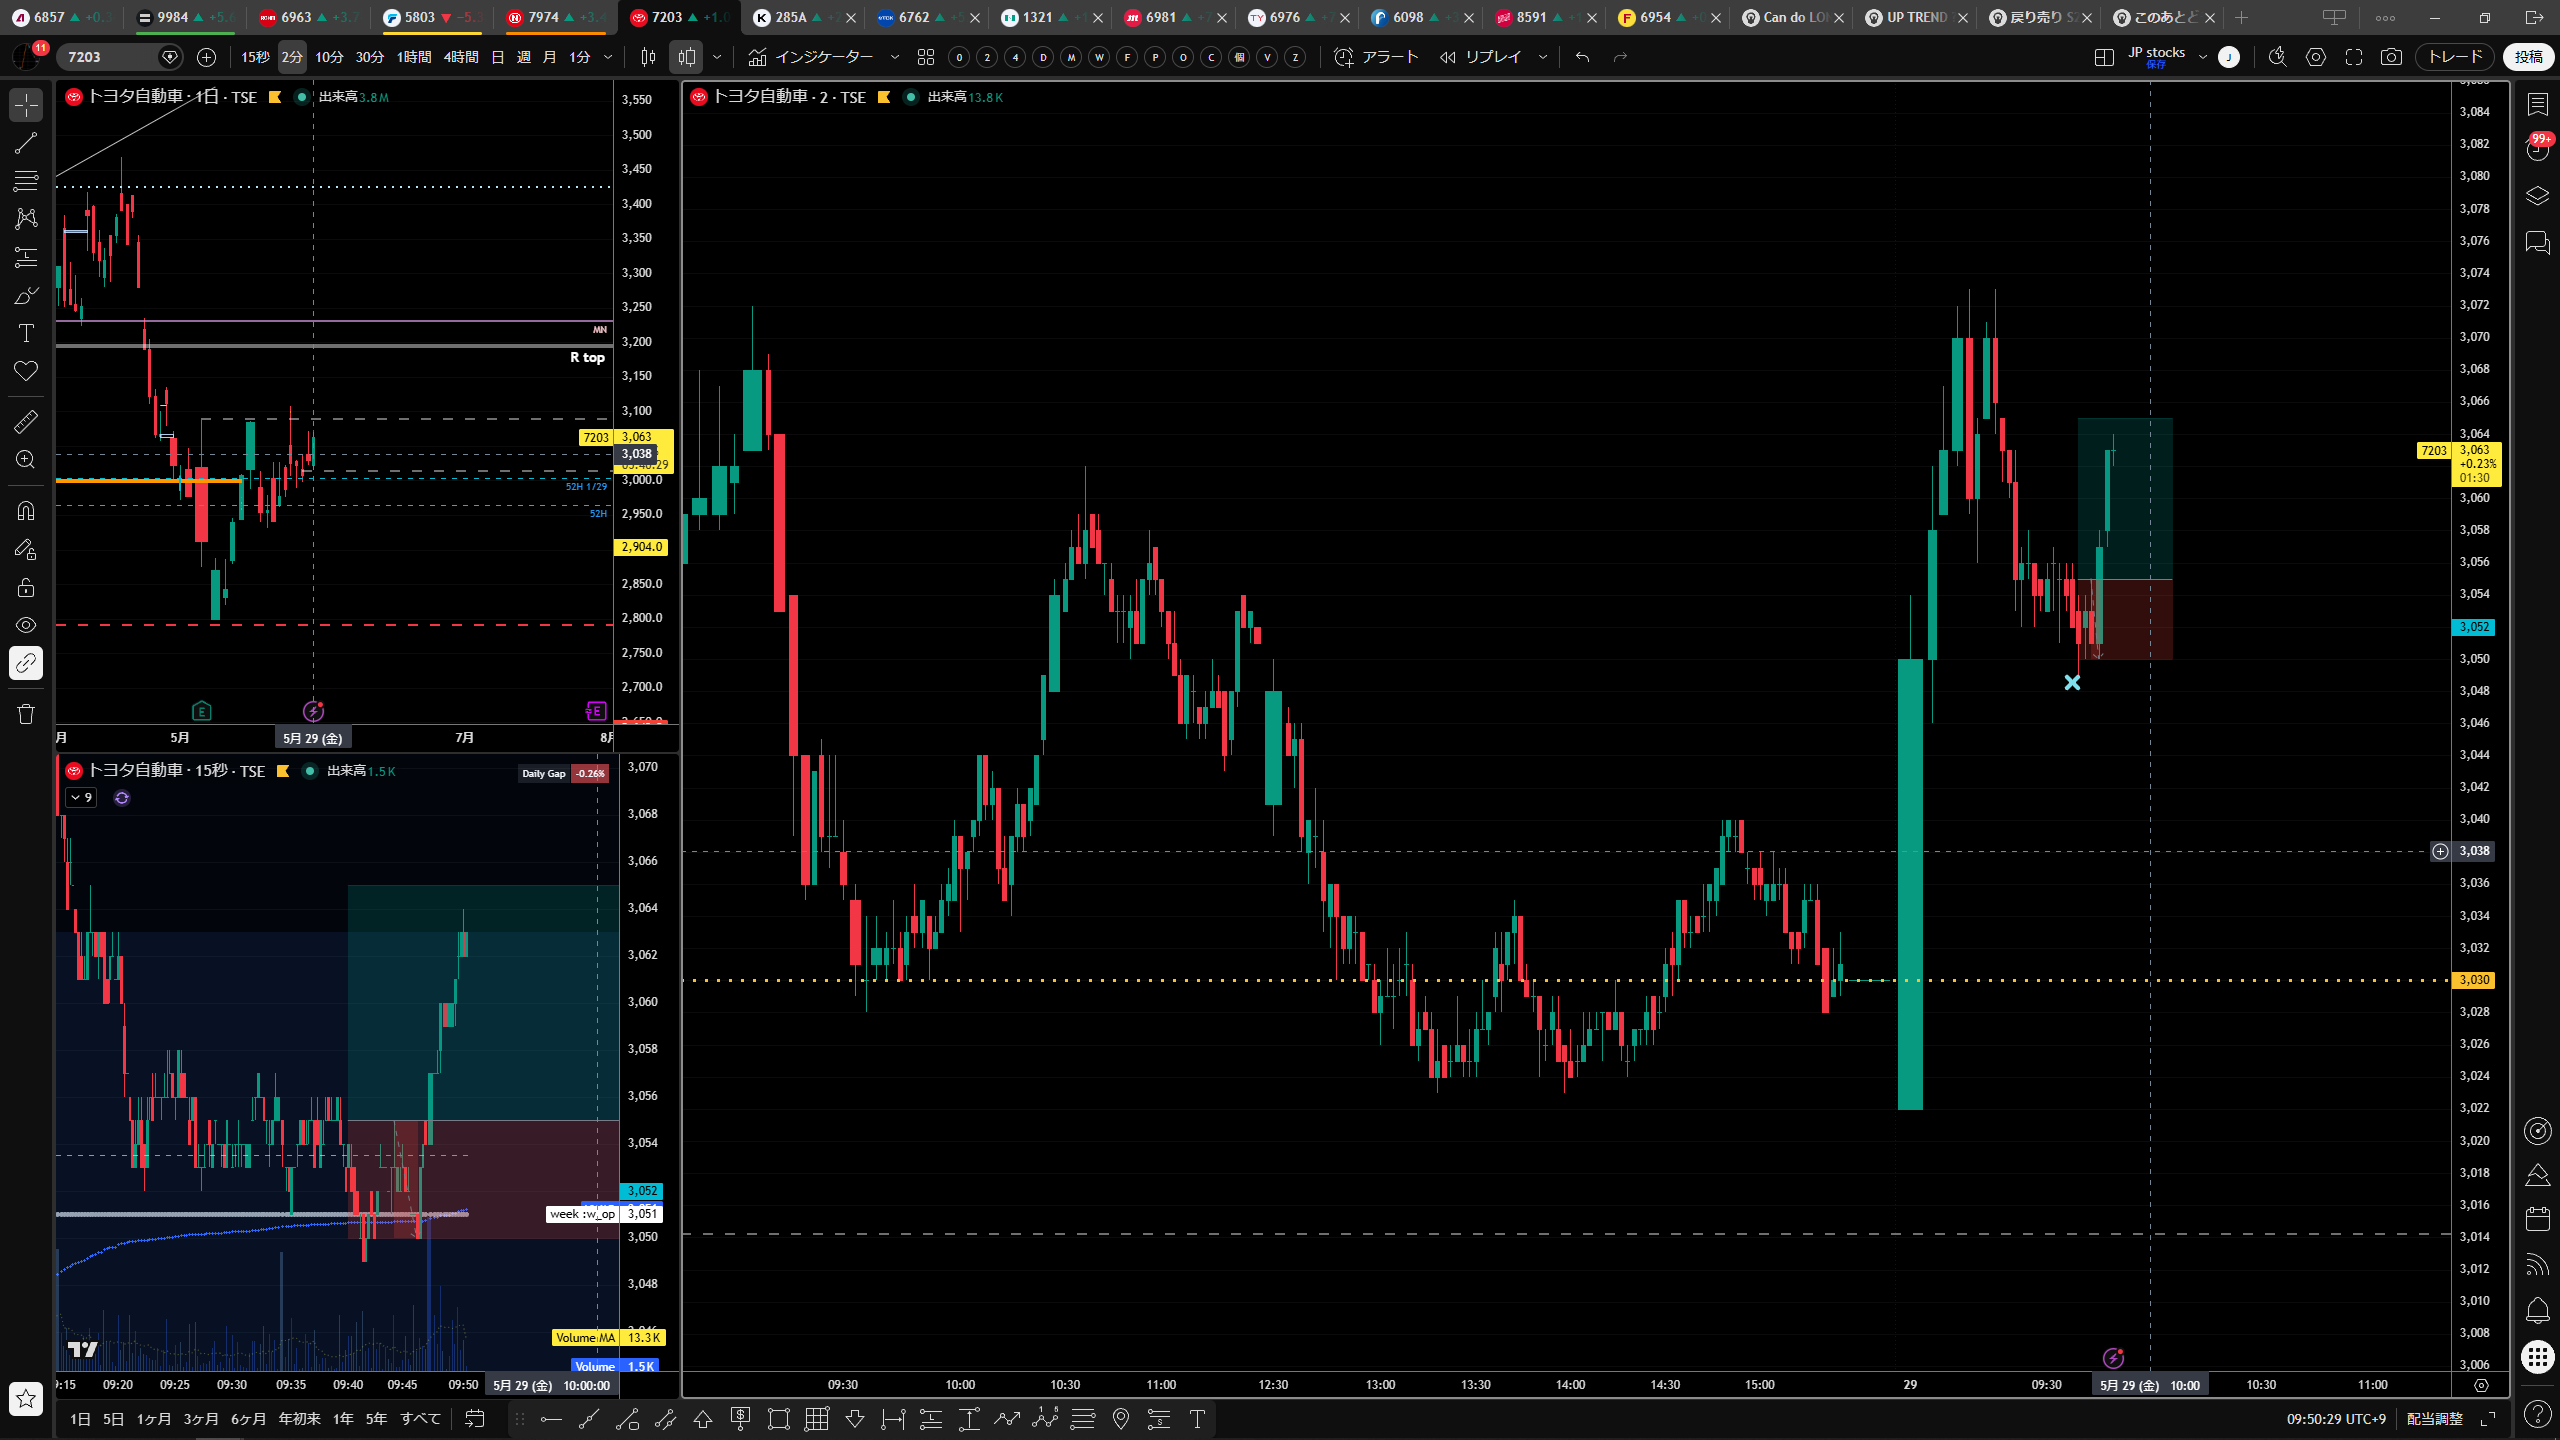Viewport: 2560px width, 1440px height.
Task: Click the トレード button
Action: point(2455,57)
